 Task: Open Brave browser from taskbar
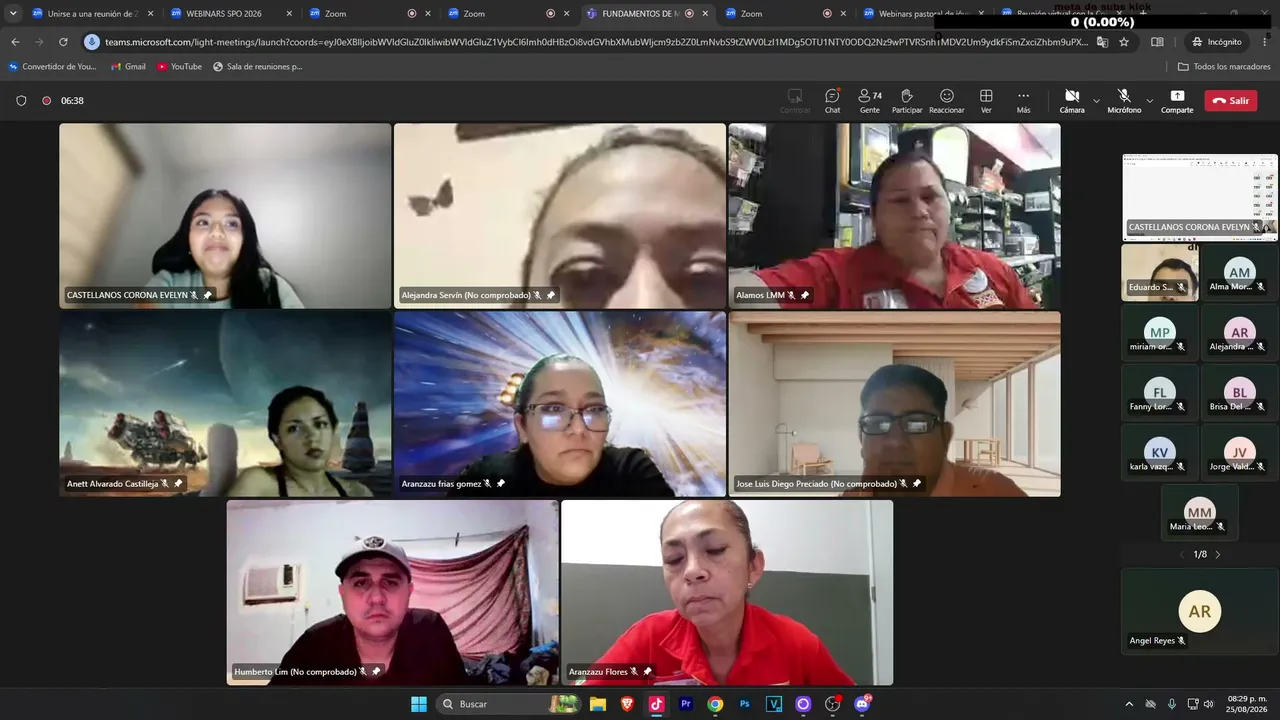627,704
